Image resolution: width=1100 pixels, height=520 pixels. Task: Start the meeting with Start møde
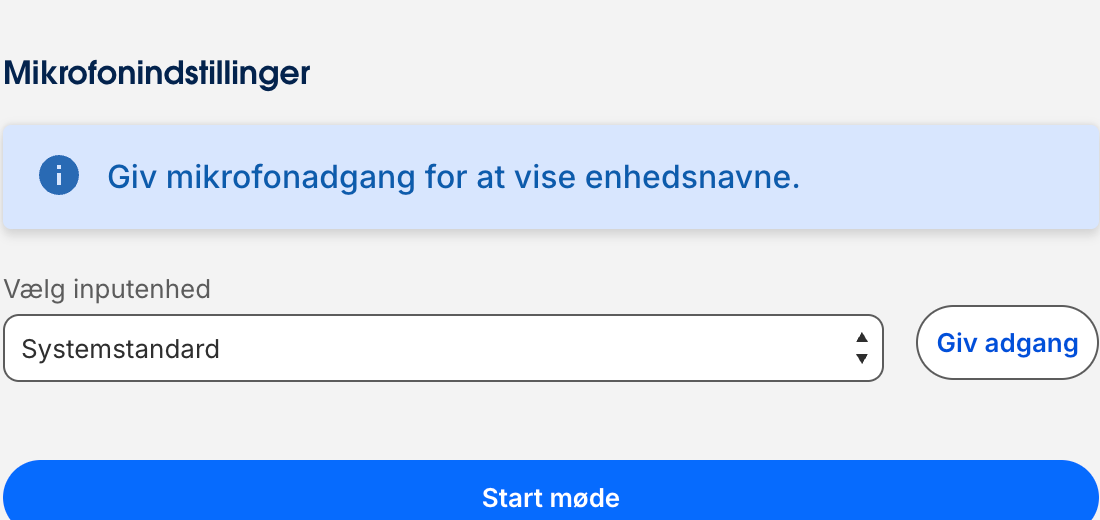tap(550, 497)
